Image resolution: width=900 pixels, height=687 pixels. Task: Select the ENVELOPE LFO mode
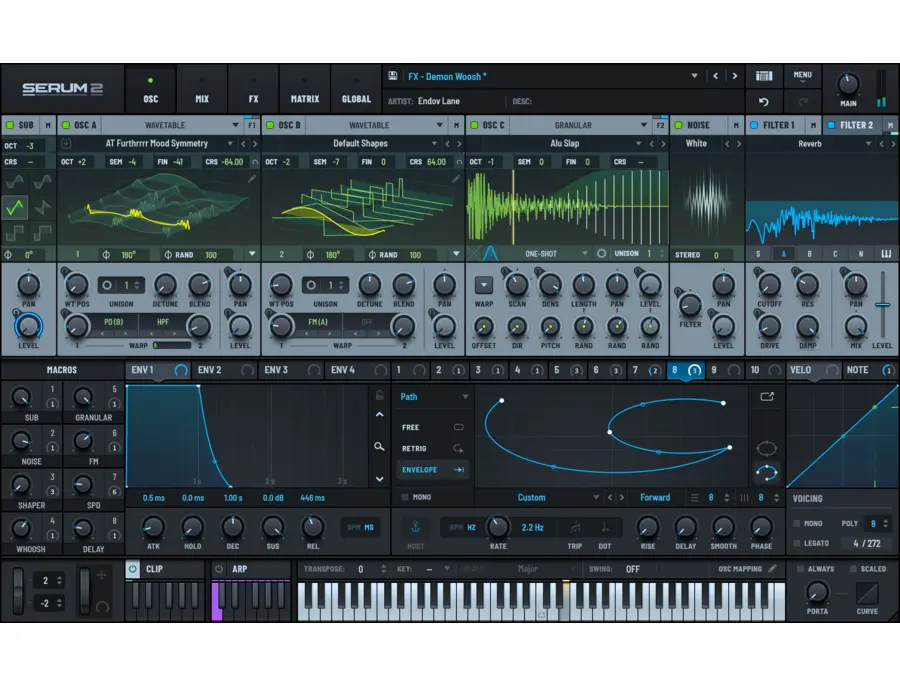click(x=433, y=469)
